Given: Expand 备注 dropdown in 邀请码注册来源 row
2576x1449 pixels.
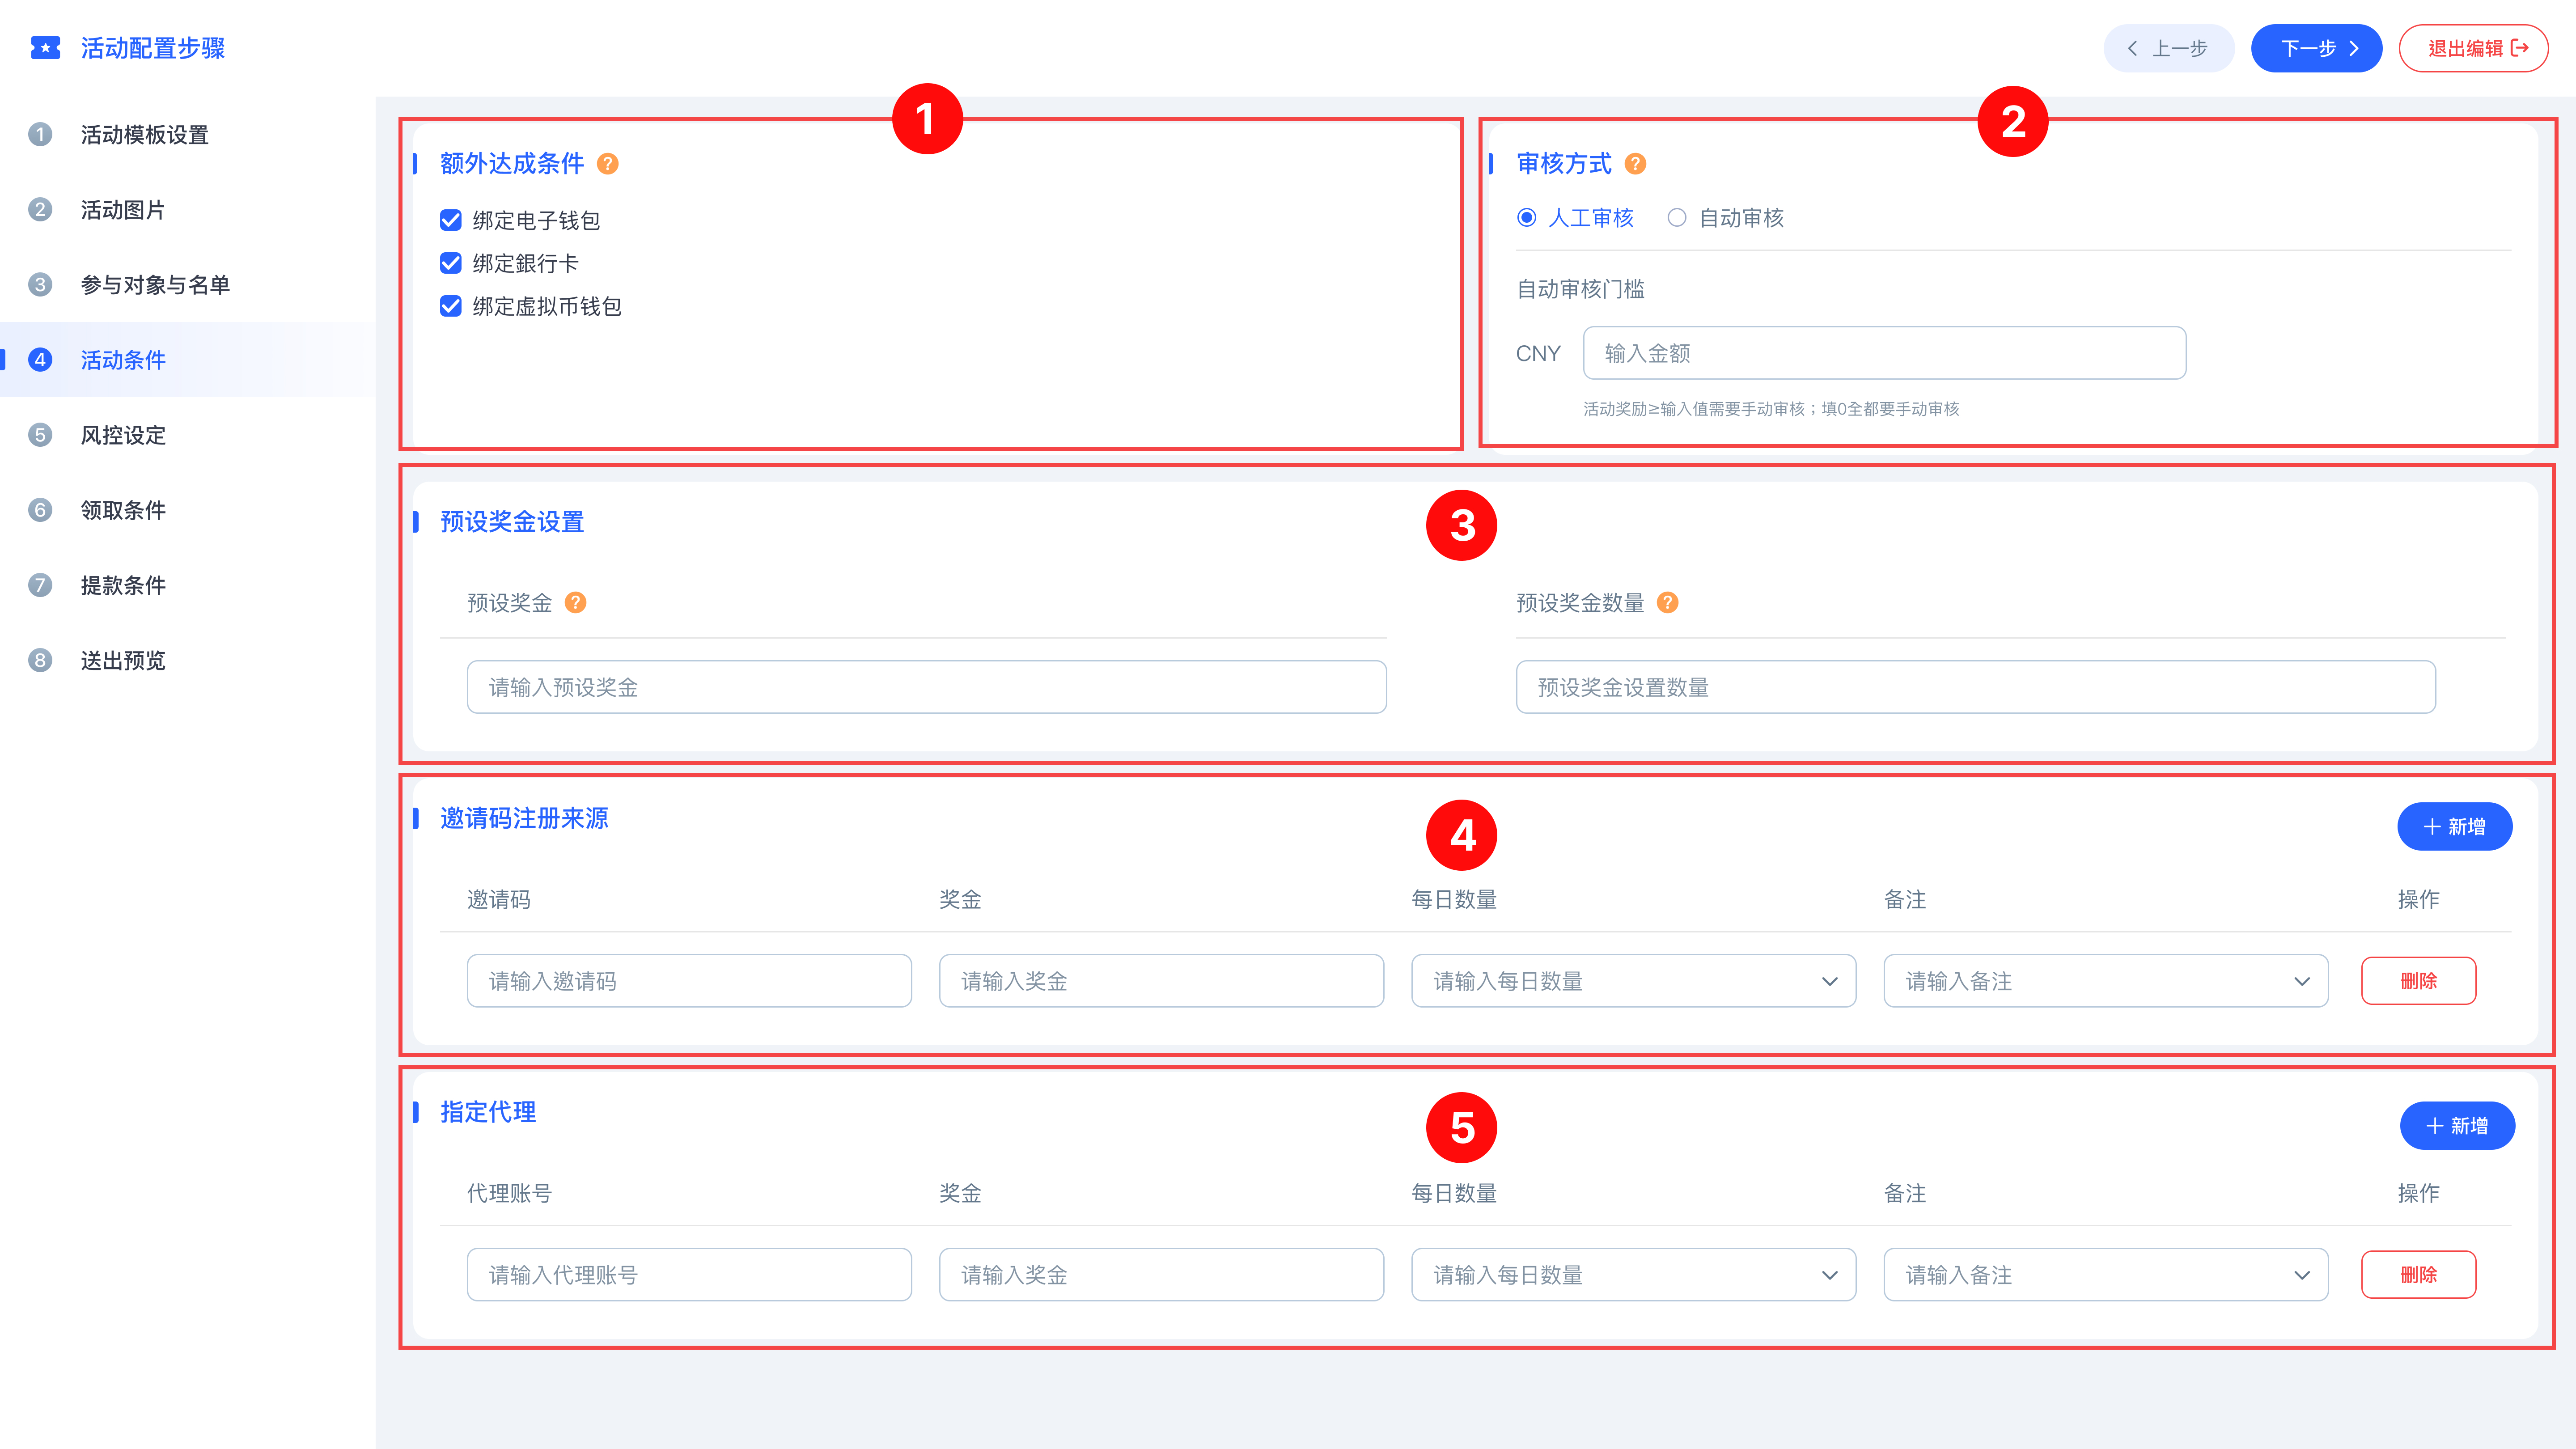Looking at the screenshot, I should (x=2105, y=981).
